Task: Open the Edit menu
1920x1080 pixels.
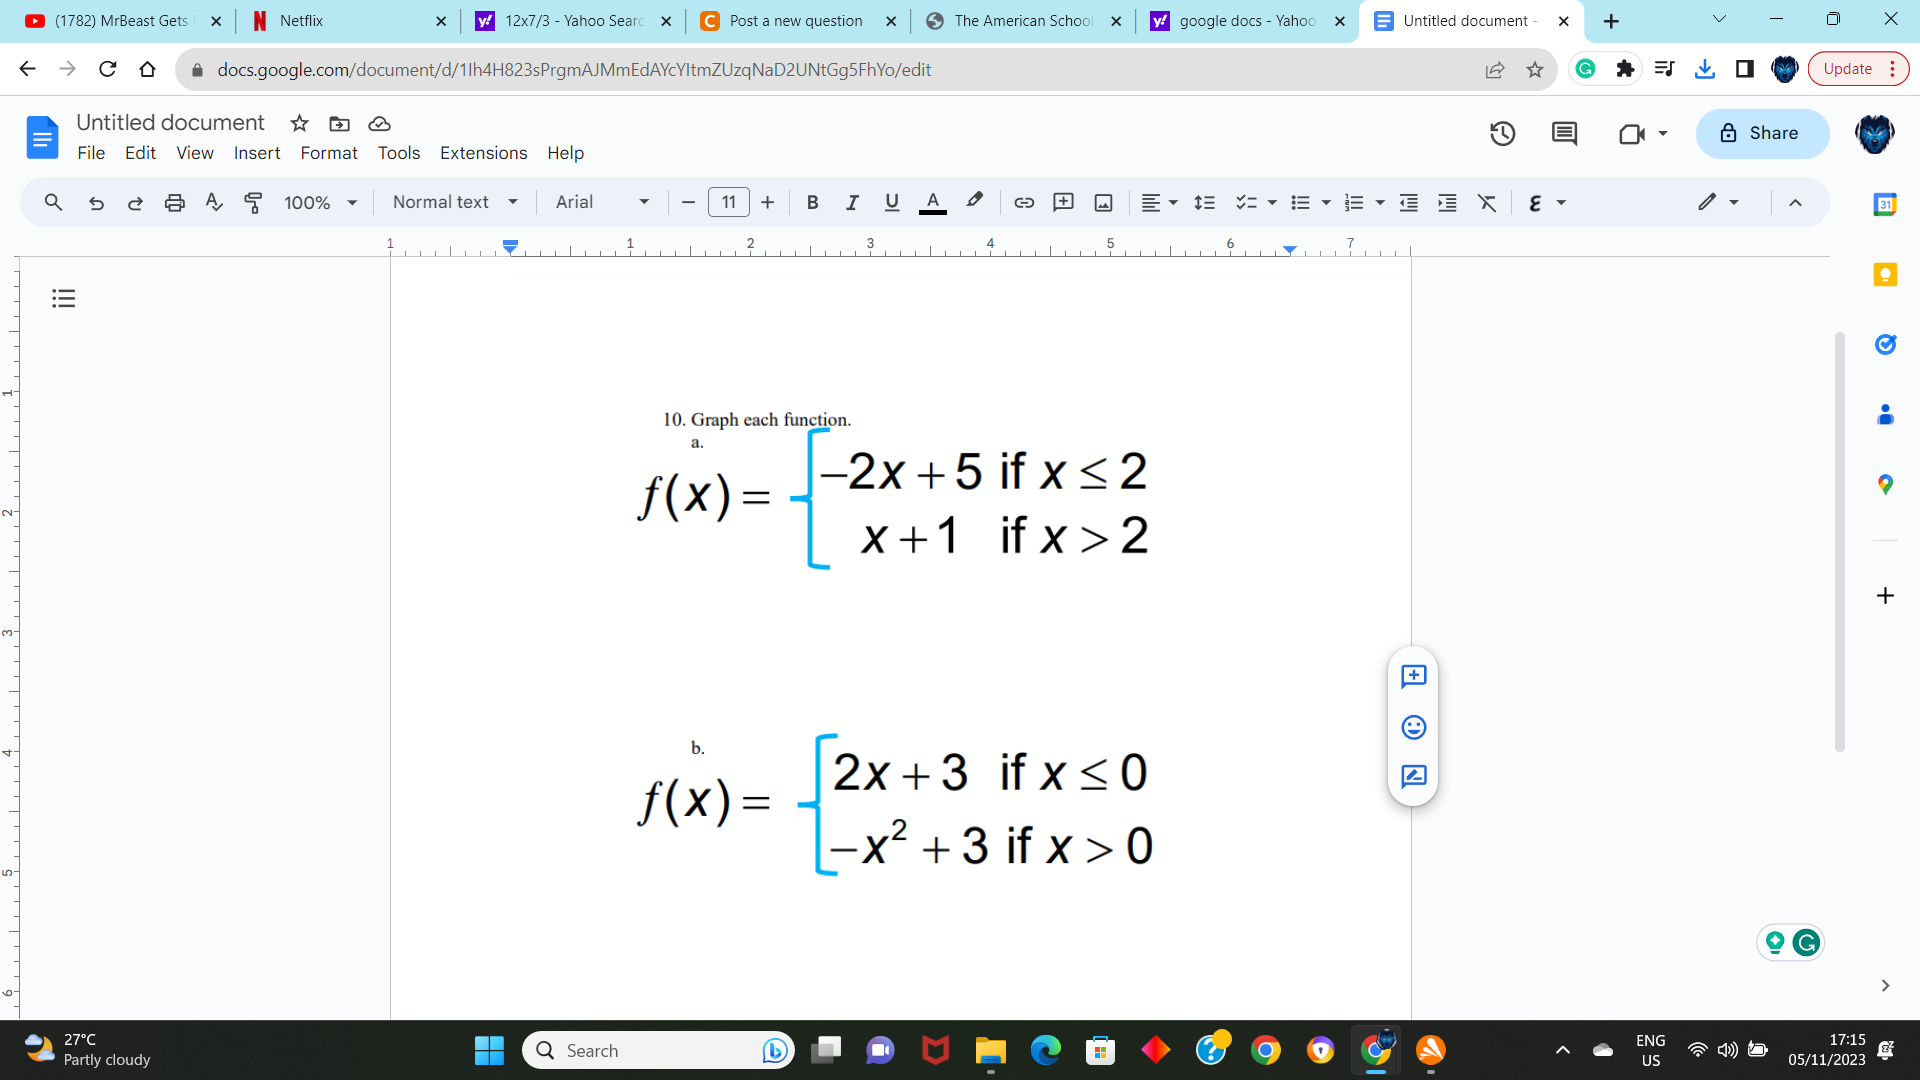Action: coord(140,153)
